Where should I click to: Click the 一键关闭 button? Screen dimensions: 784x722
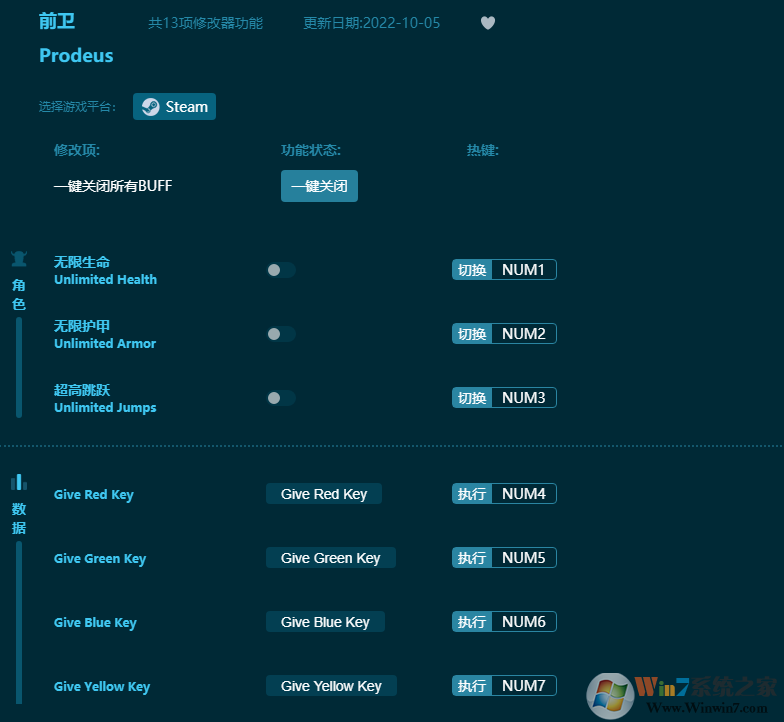320,186
